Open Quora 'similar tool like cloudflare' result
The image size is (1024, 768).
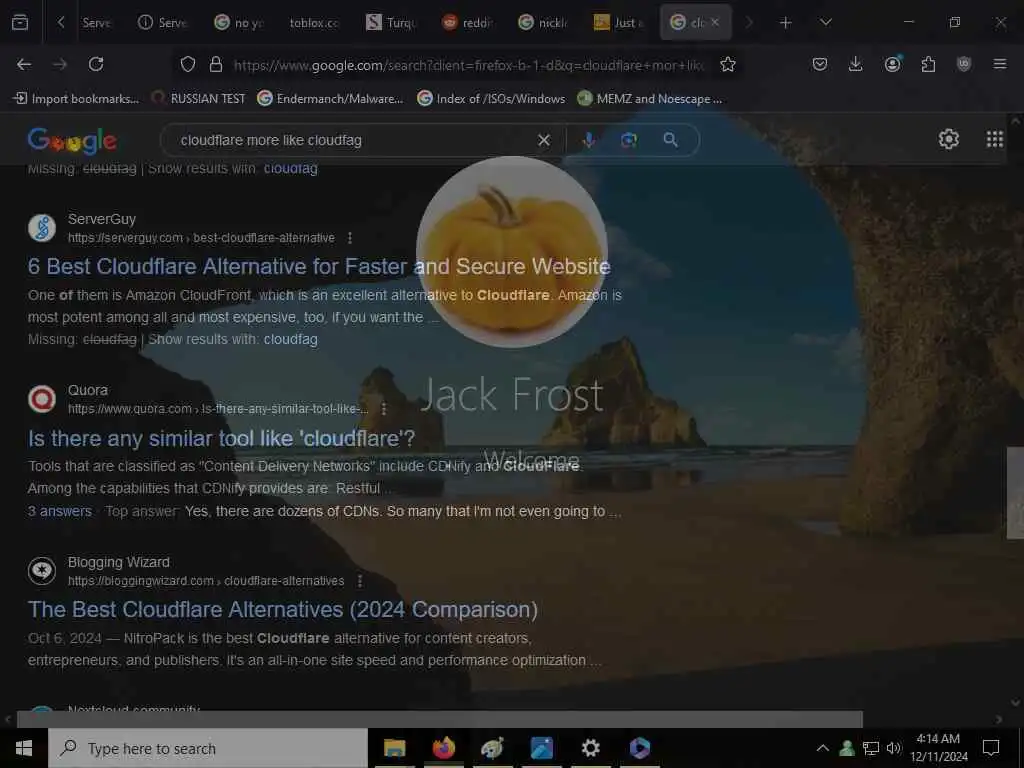tap(221, 438)
